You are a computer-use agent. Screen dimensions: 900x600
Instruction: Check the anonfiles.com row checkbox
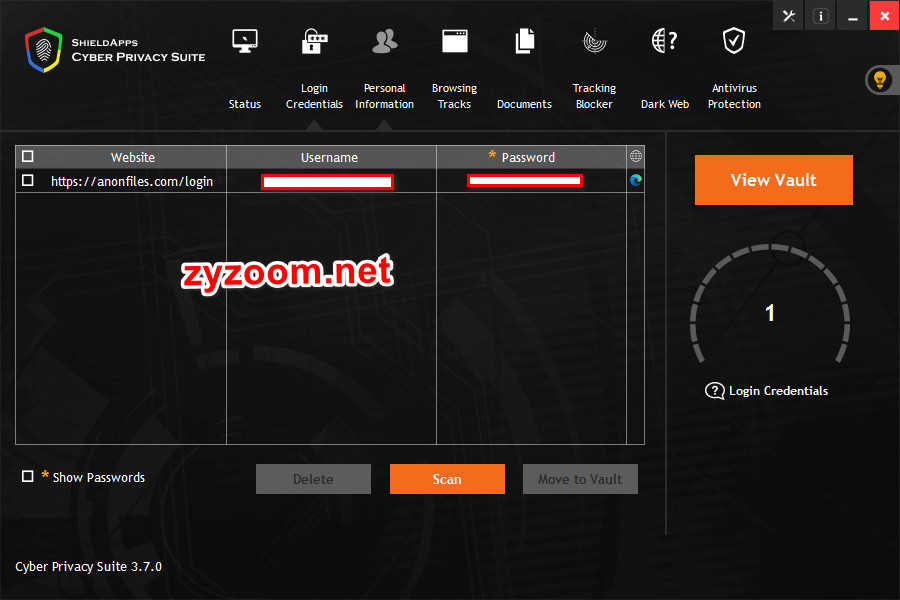click(28, 180)
